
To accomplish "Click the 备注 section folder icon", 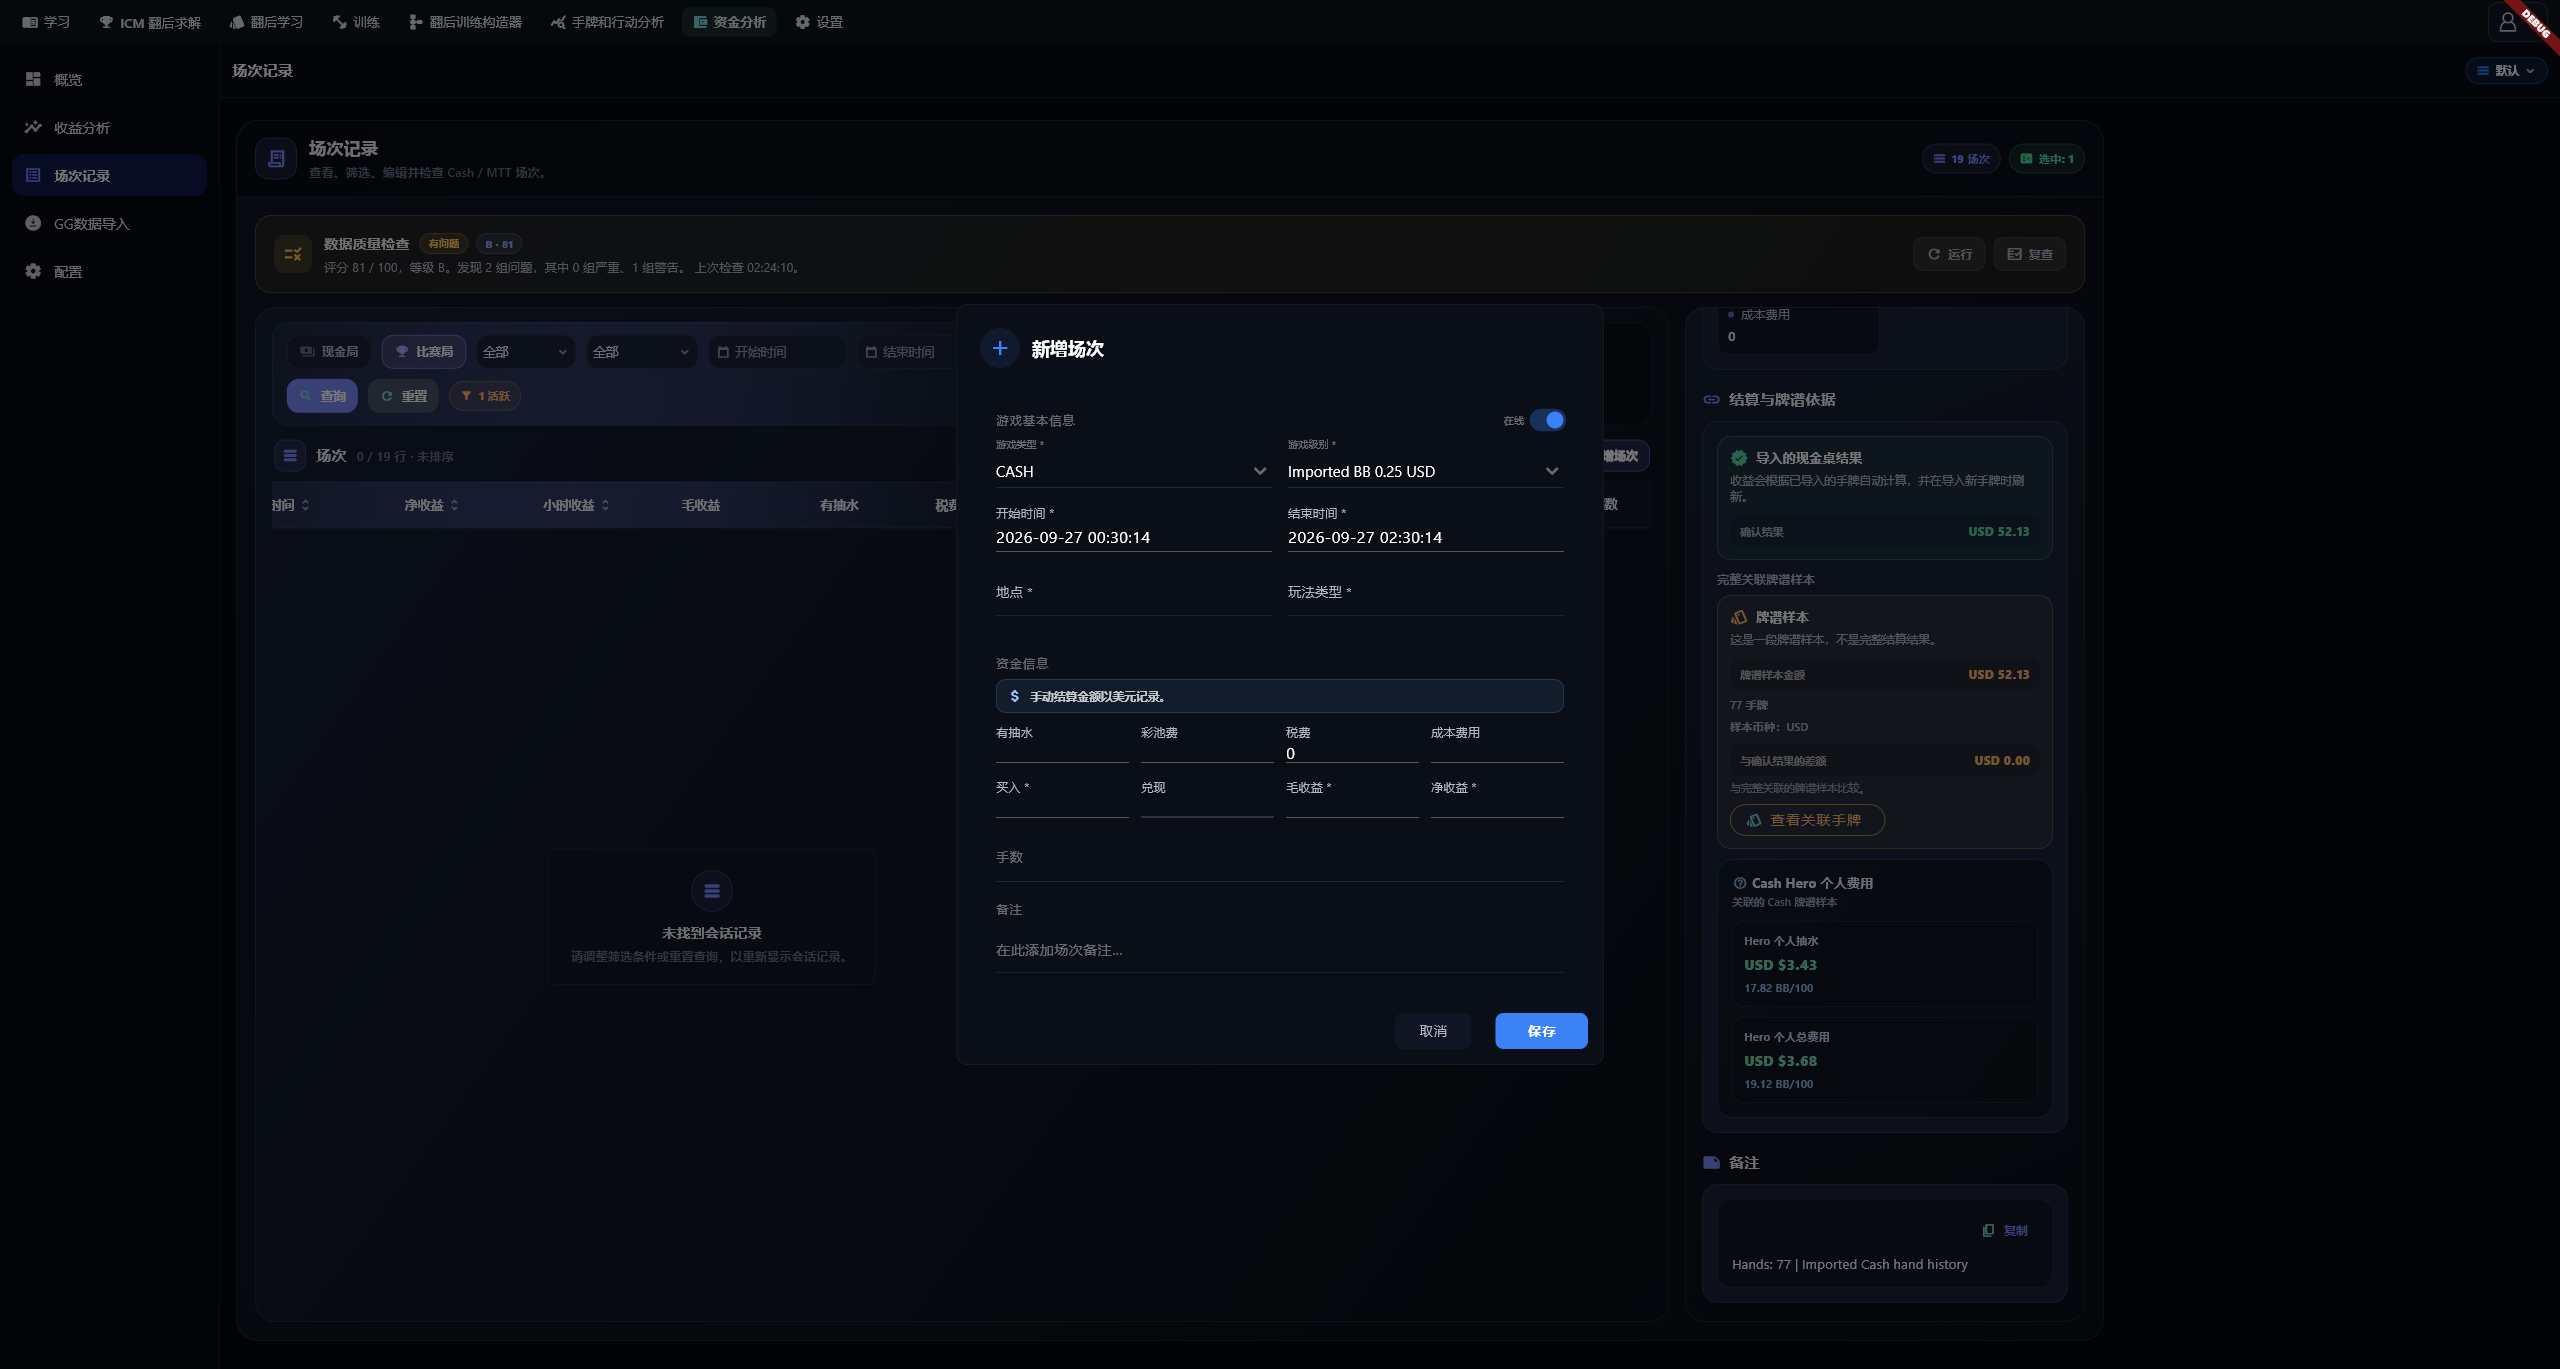I will coord(1711,1162).
